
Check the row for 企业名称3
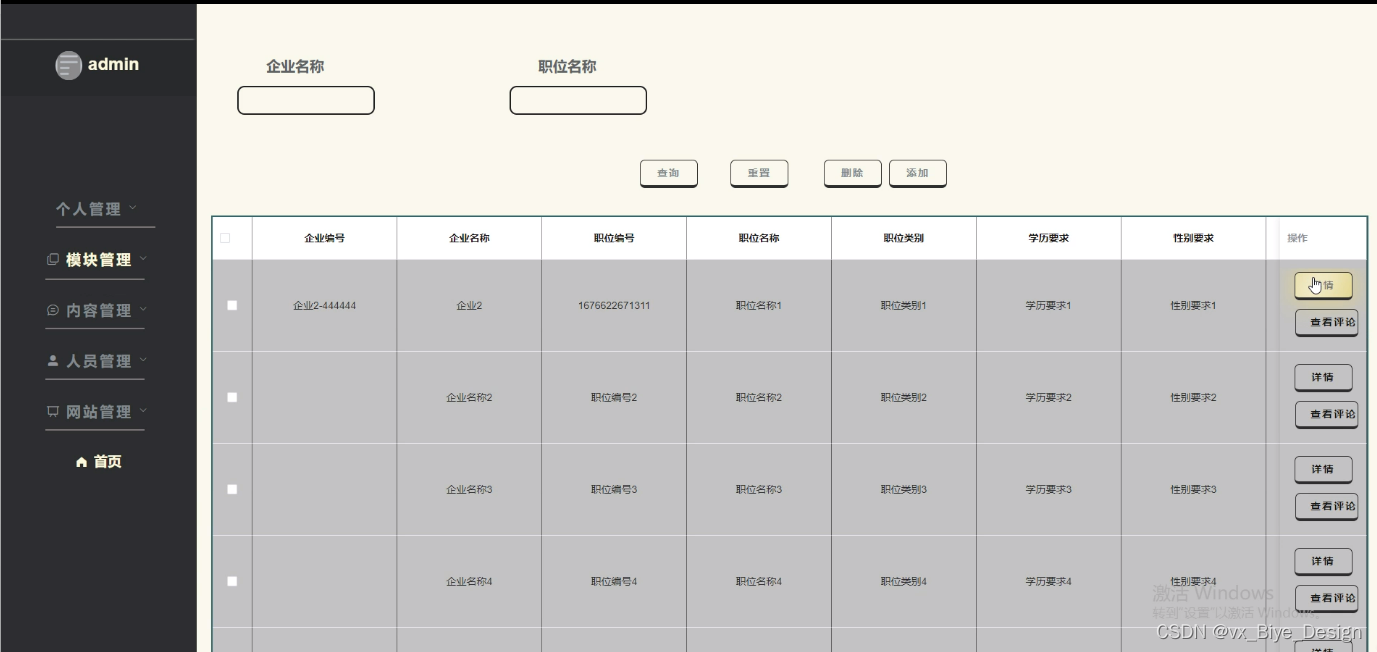coord(232,489)
